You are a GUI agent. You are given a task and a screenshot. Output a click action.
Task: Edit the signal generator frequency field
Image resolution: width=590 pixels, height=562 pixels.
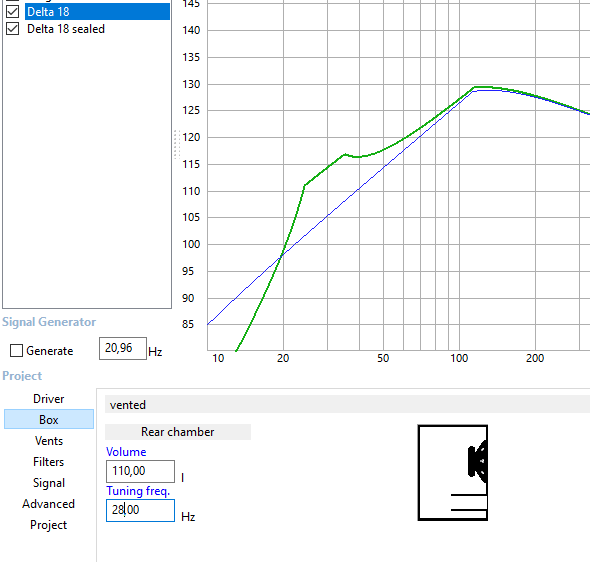123,348
